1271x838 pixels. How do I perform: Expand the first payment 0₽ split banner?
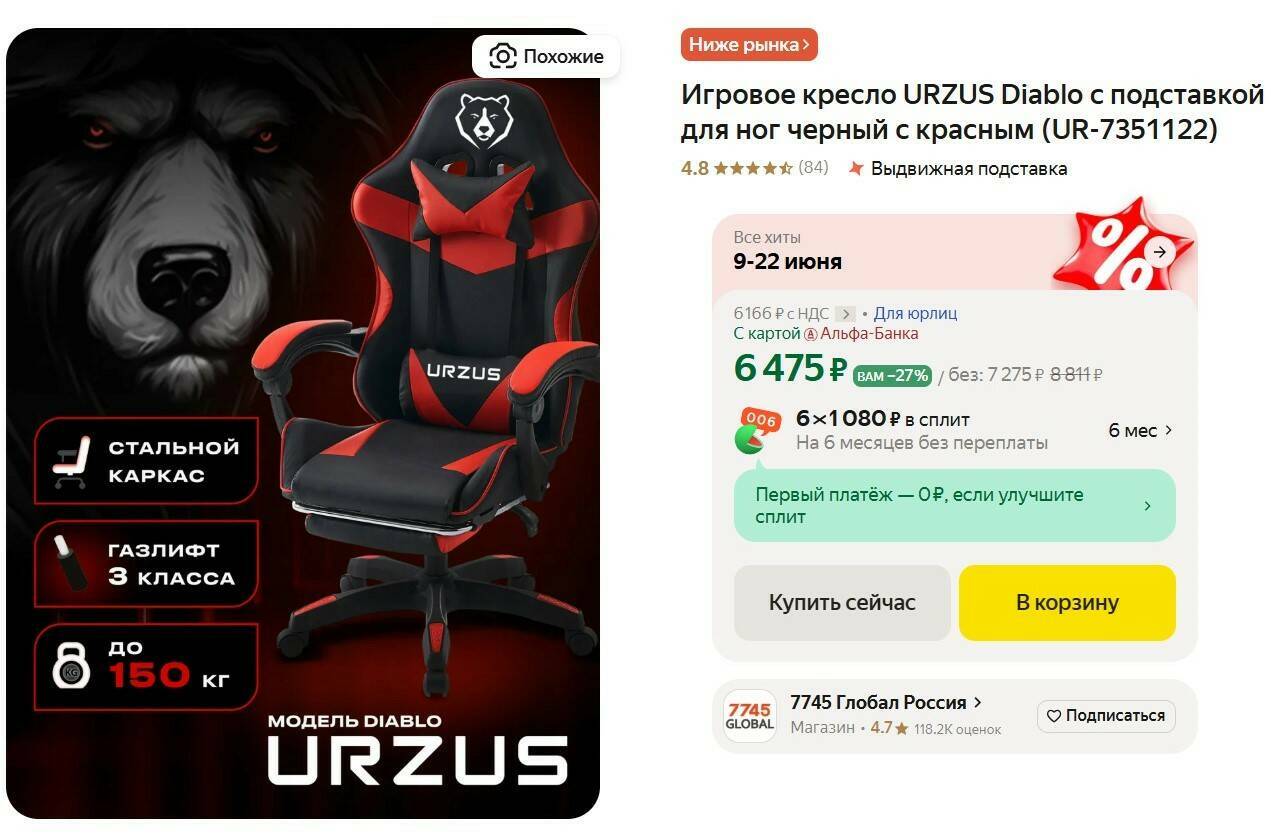coord(954,506)
